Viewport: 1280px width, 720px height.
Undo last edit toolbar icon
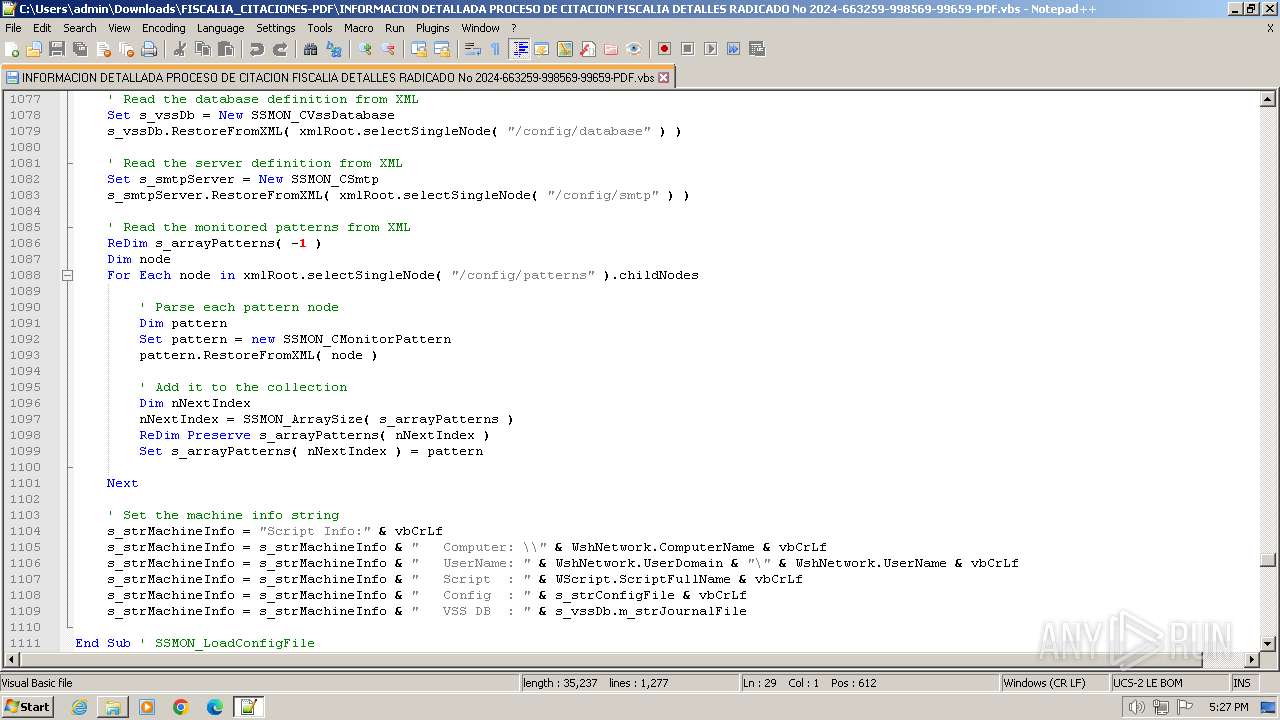coord(257,49)
